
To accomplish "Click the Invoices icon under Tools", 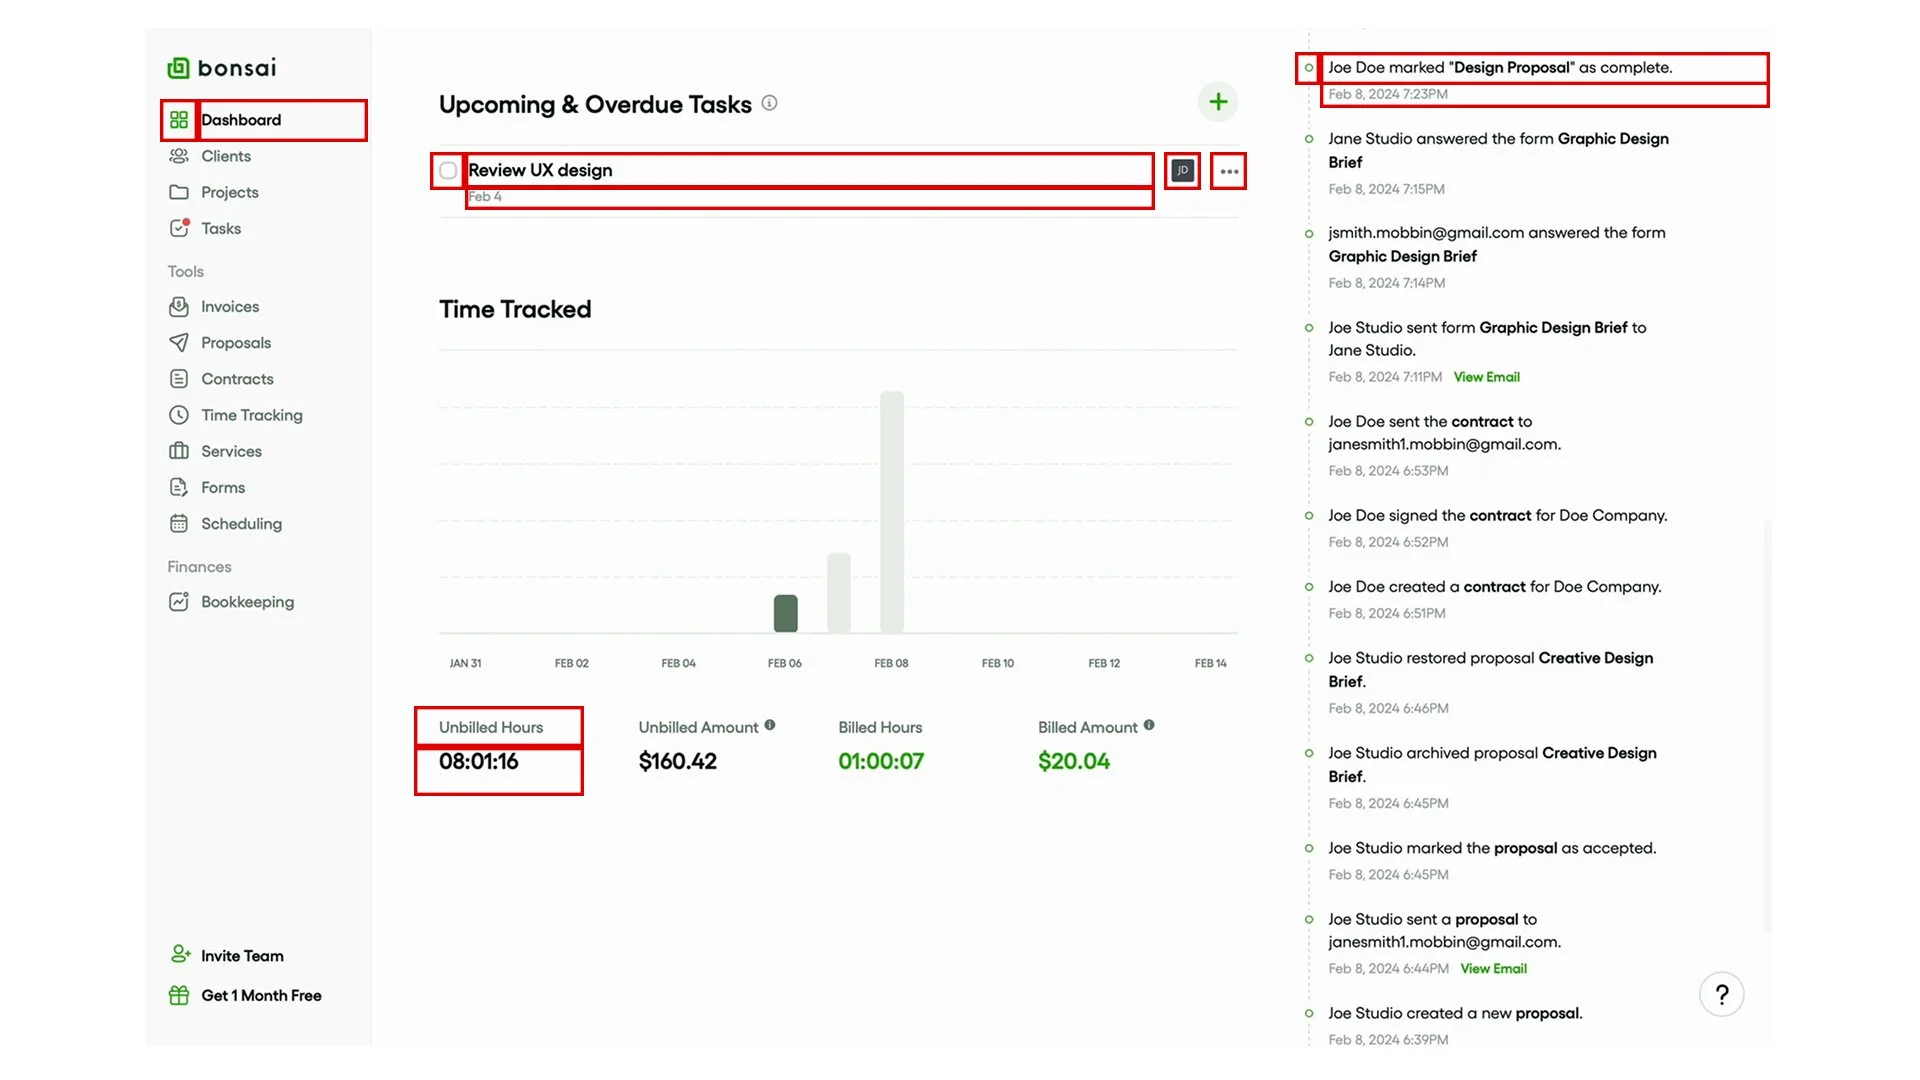I will [179, 307].
